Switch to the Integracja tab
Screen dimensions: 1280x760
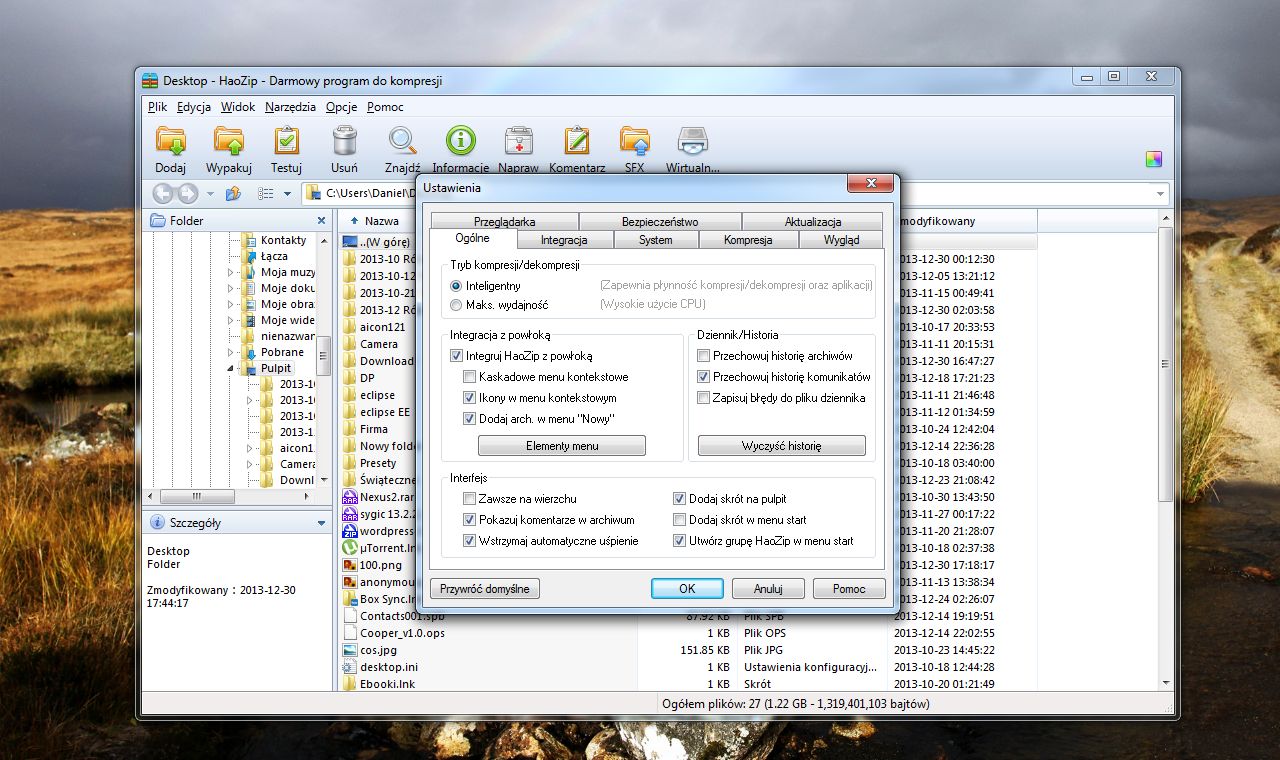coord(563,240)
